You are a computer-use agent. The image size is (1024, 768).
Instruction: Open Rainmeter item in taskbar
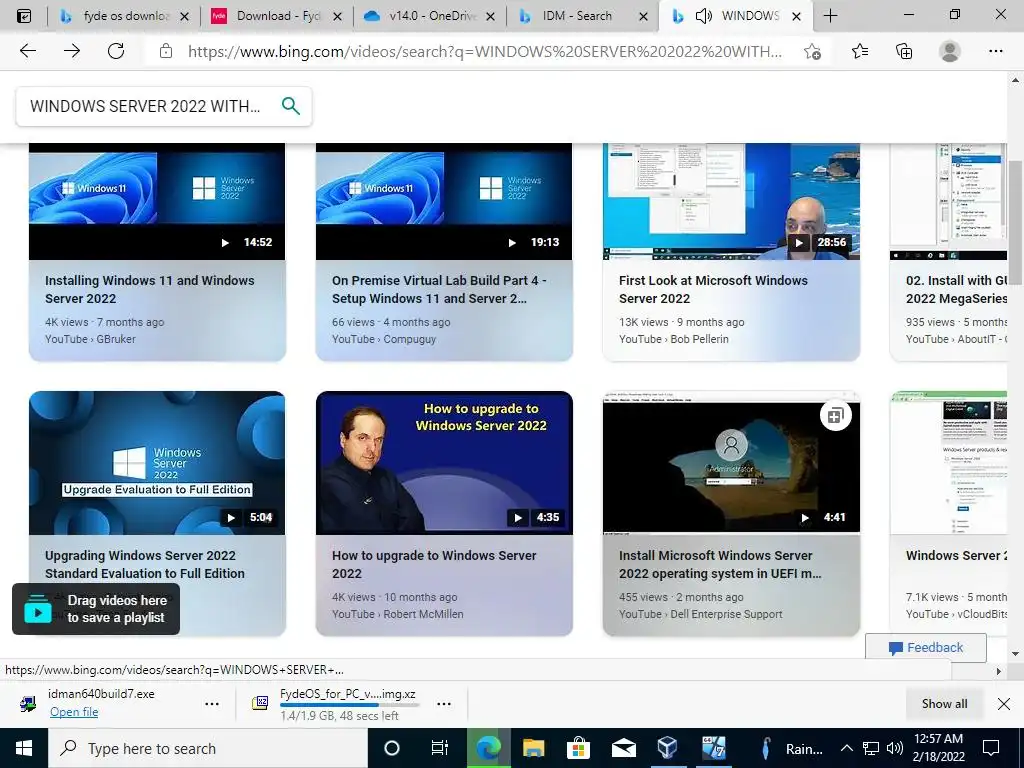[792, 748]
